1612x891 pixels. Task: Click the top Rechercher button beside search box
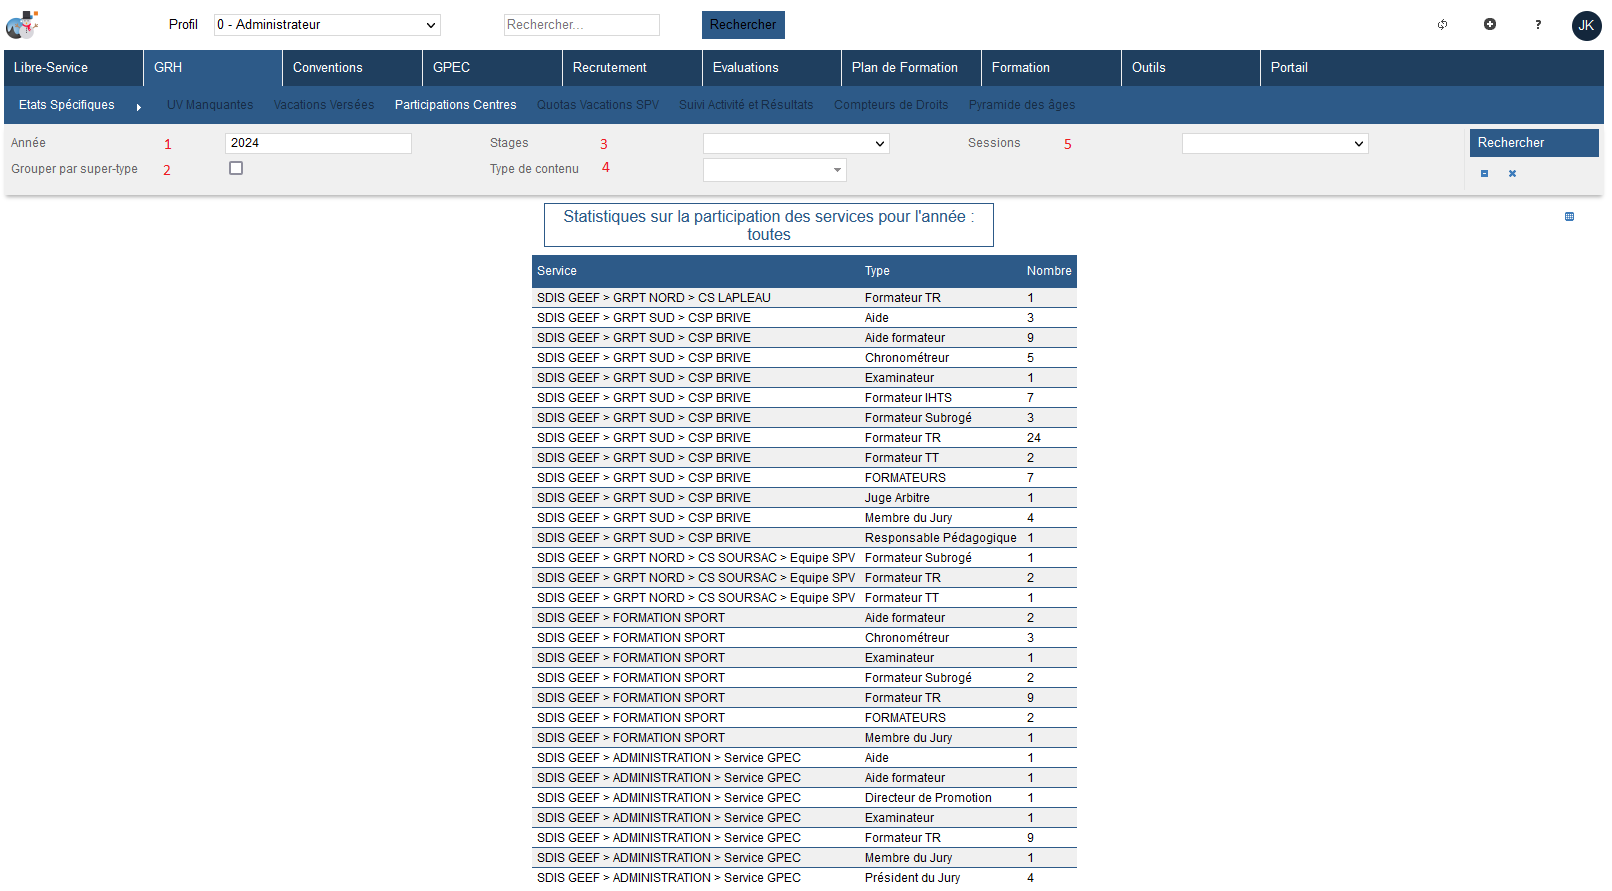742,25
